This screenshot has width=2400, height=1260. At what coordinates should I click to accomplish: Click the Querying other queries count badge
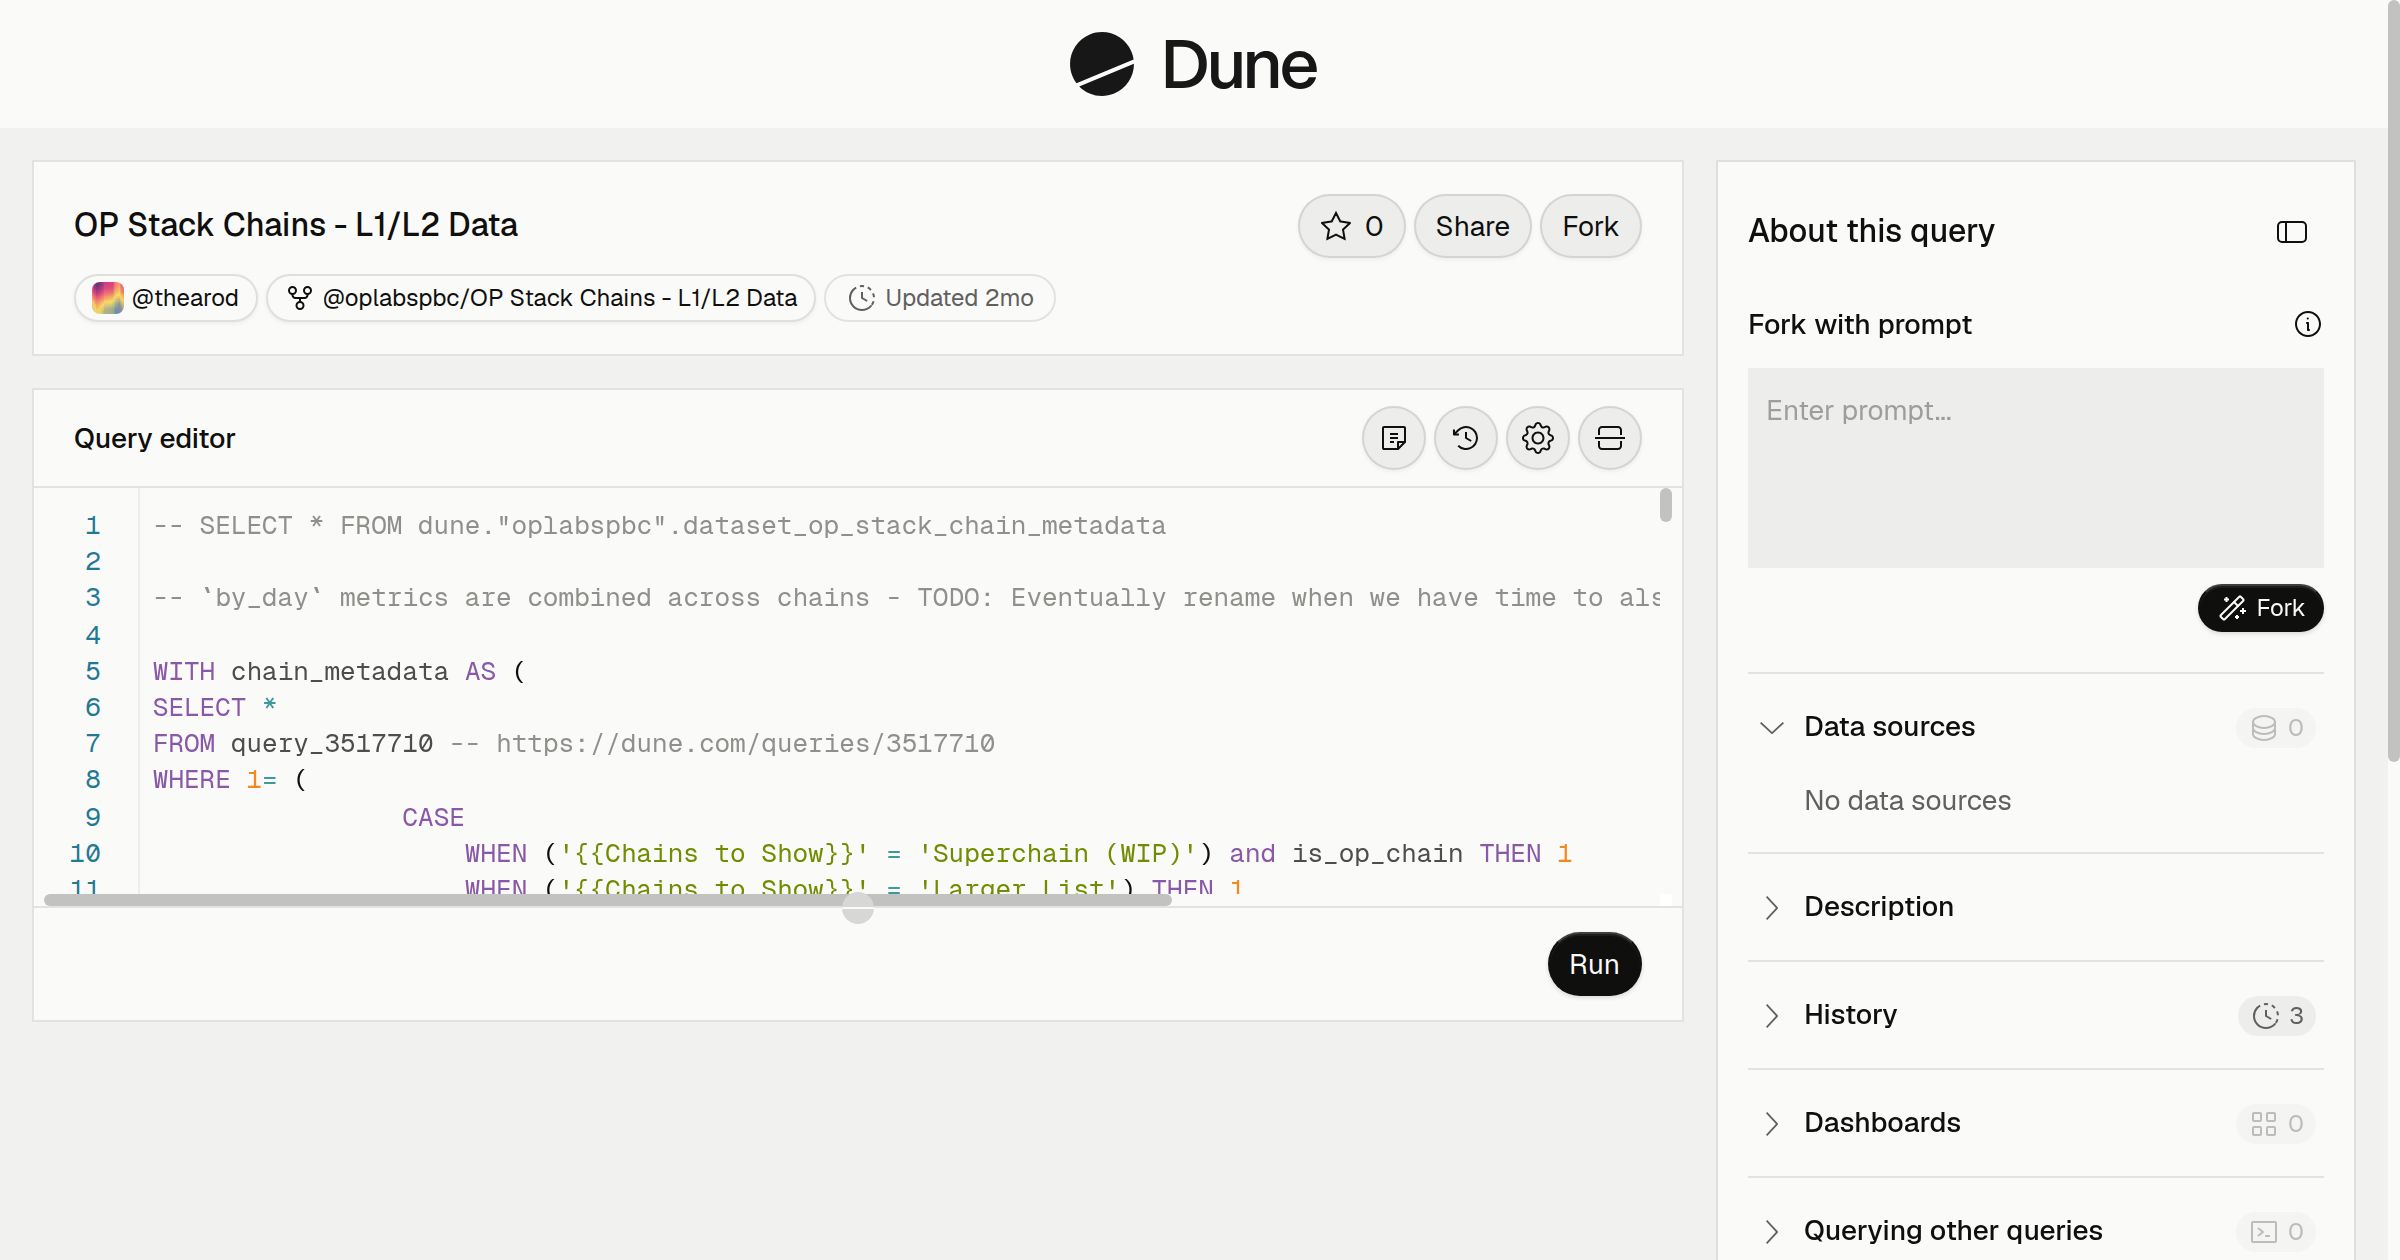[2277, 1232]
